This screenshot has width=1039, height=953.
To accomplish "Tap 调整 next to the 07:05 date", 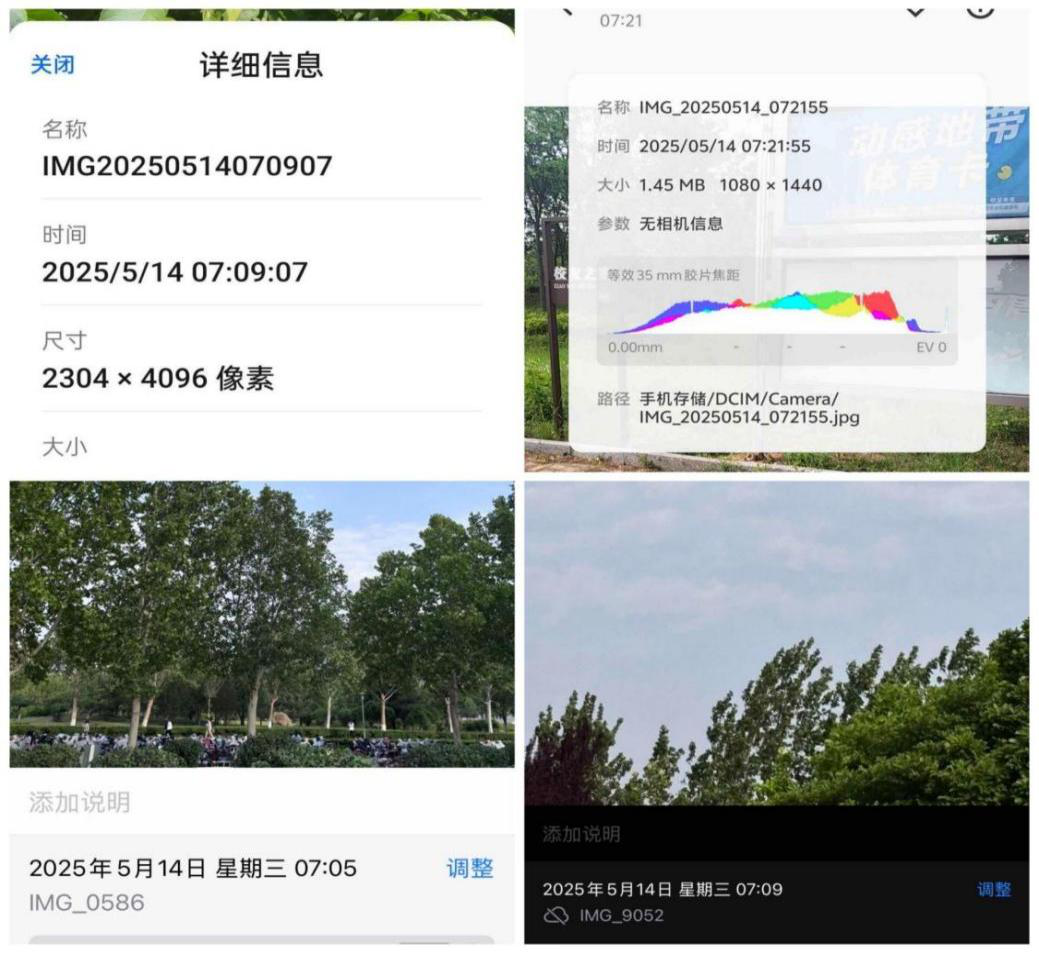I will tap(469, 868).
